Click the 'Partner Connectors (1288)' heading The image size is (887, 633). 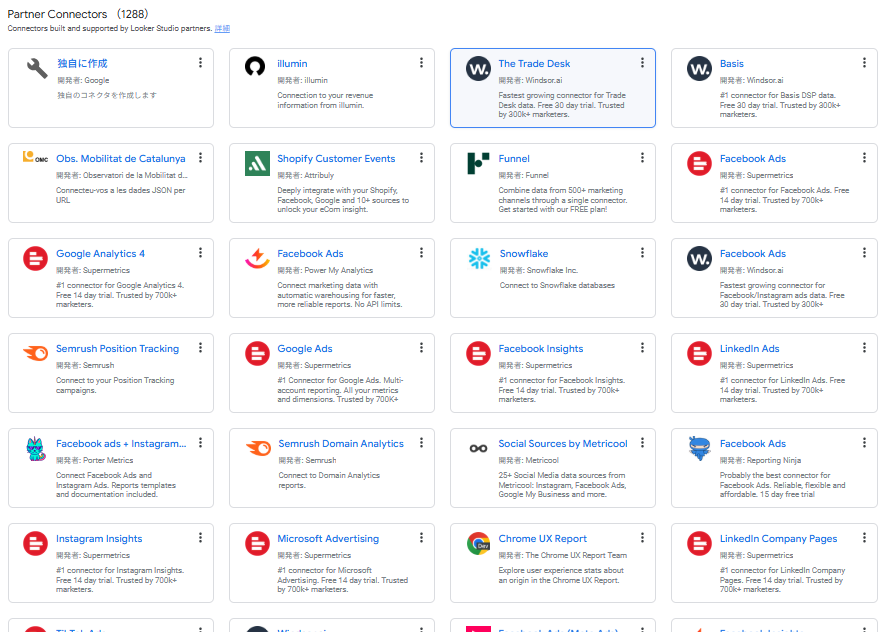(x=77, y=14)
